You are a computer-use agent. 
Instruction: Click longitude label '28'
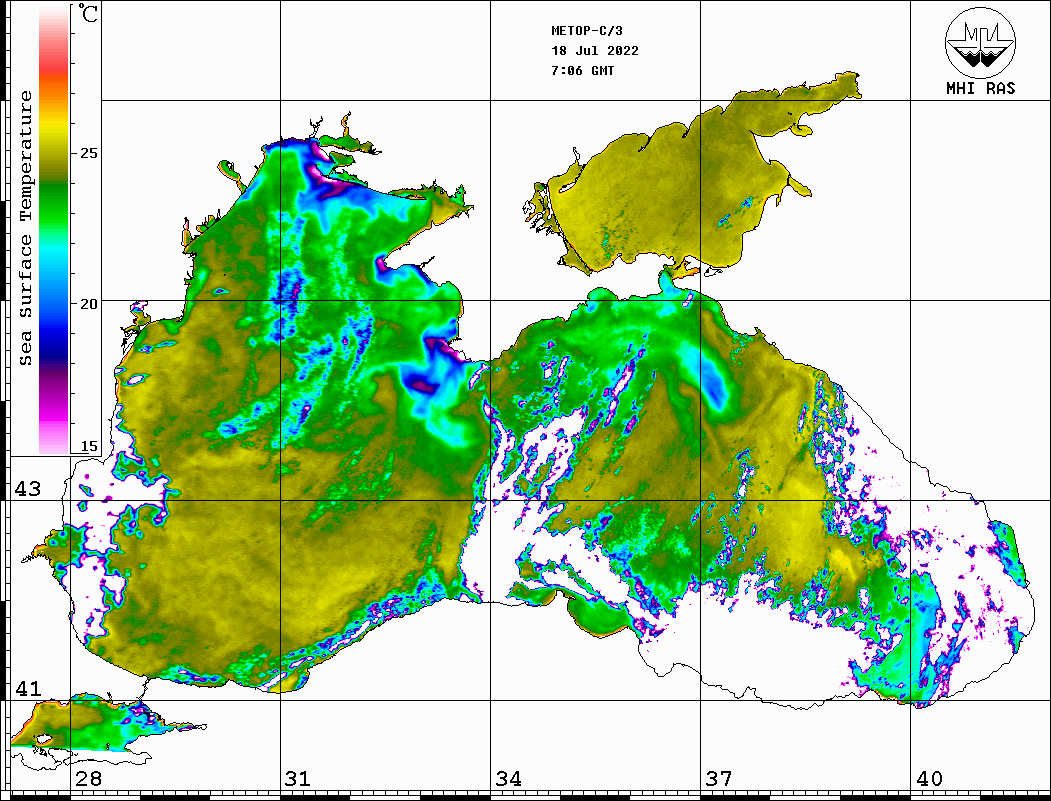tap(88, 779)
